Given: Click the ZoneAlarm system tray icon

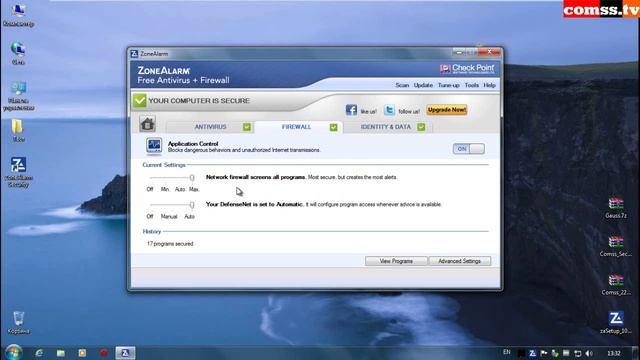Looking at the screenshot, I should click(x=532, y=353).
